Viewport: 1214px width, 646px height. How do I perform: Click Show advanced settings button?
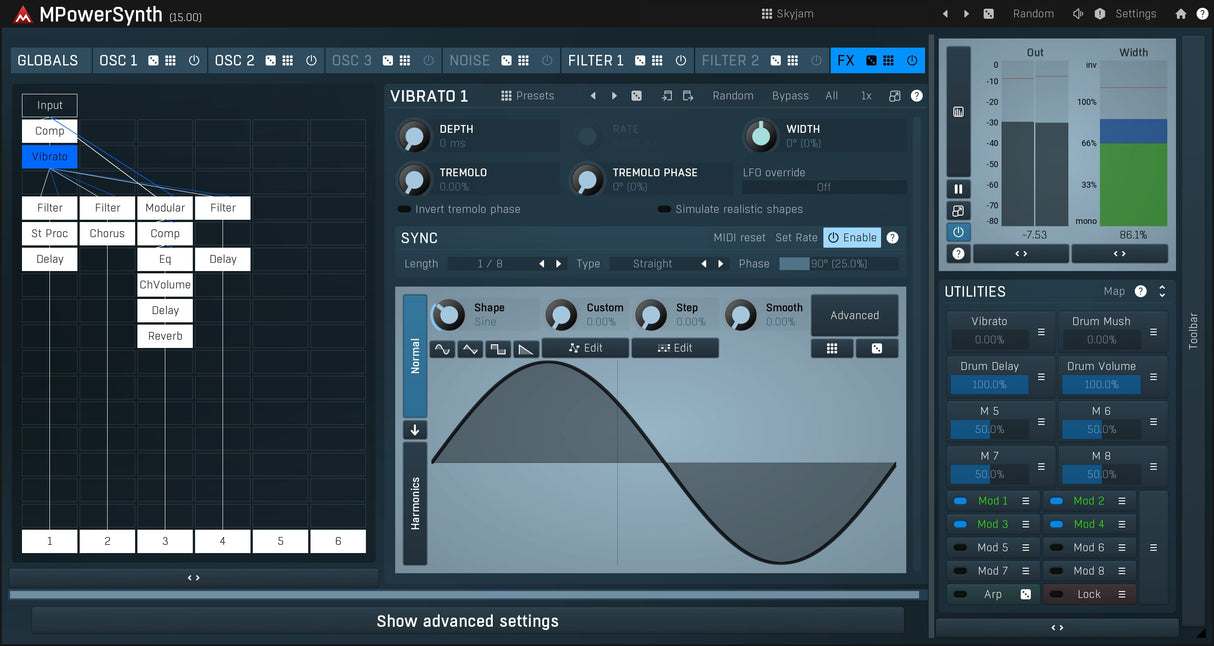pos(467,621)
